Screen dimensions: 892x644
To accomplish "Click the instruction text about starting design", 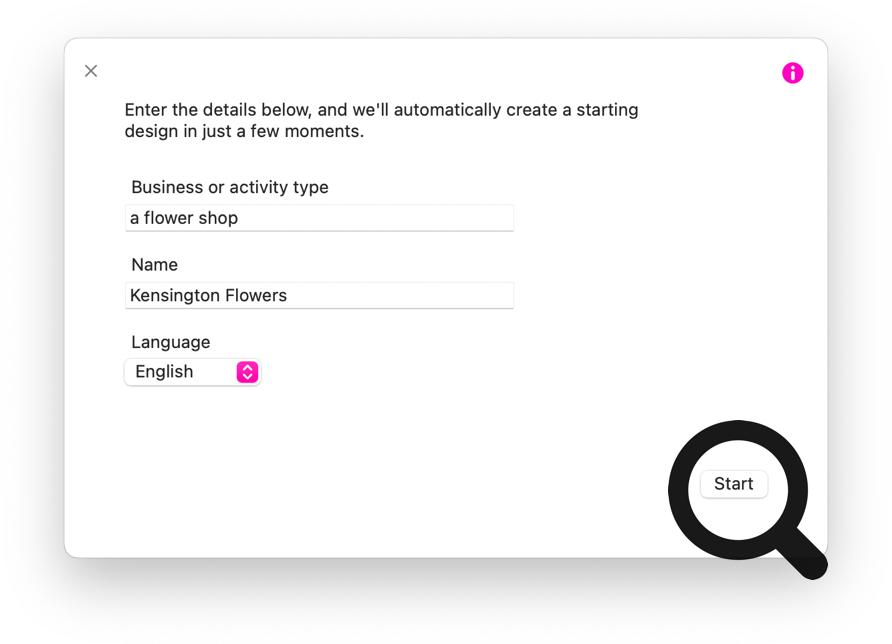I will 381,120.
